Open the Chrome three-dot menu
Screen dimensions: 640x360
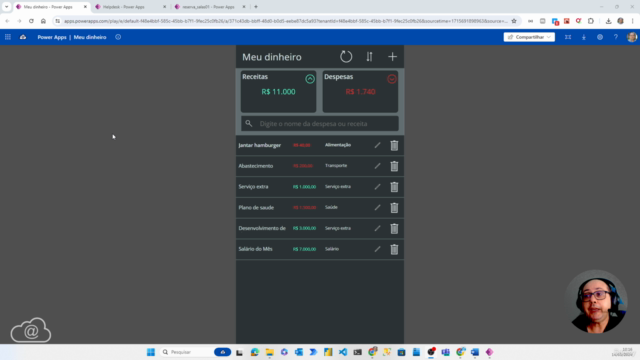pyautogui.click(x=632, y=21)
